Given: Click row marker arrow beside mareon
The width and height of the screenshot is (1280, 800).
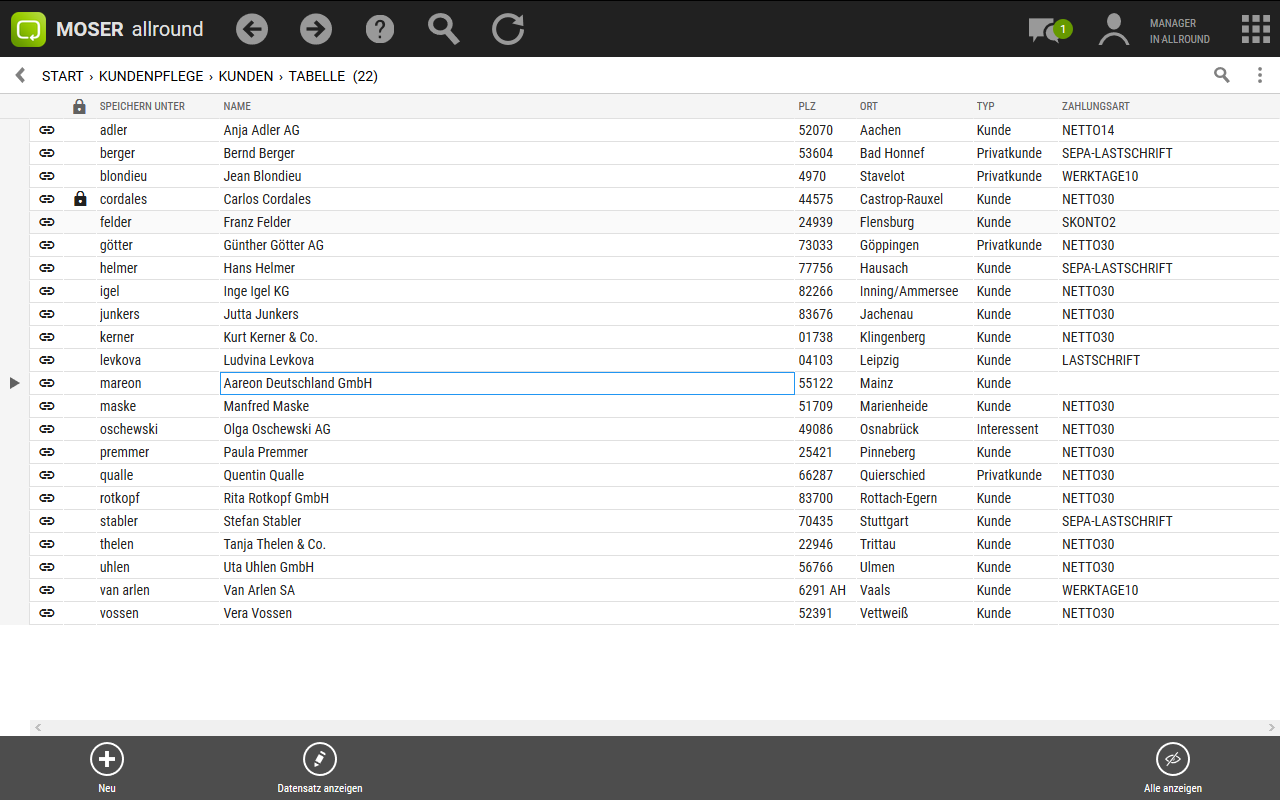Looking at the screenshot, I should click(x=14, y=383).
